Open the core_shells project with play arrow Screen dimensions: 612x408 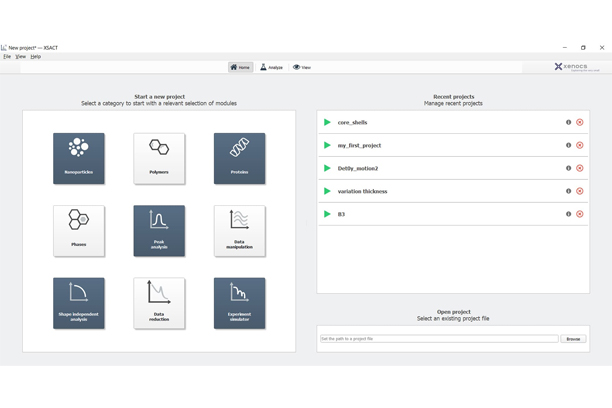327,122
